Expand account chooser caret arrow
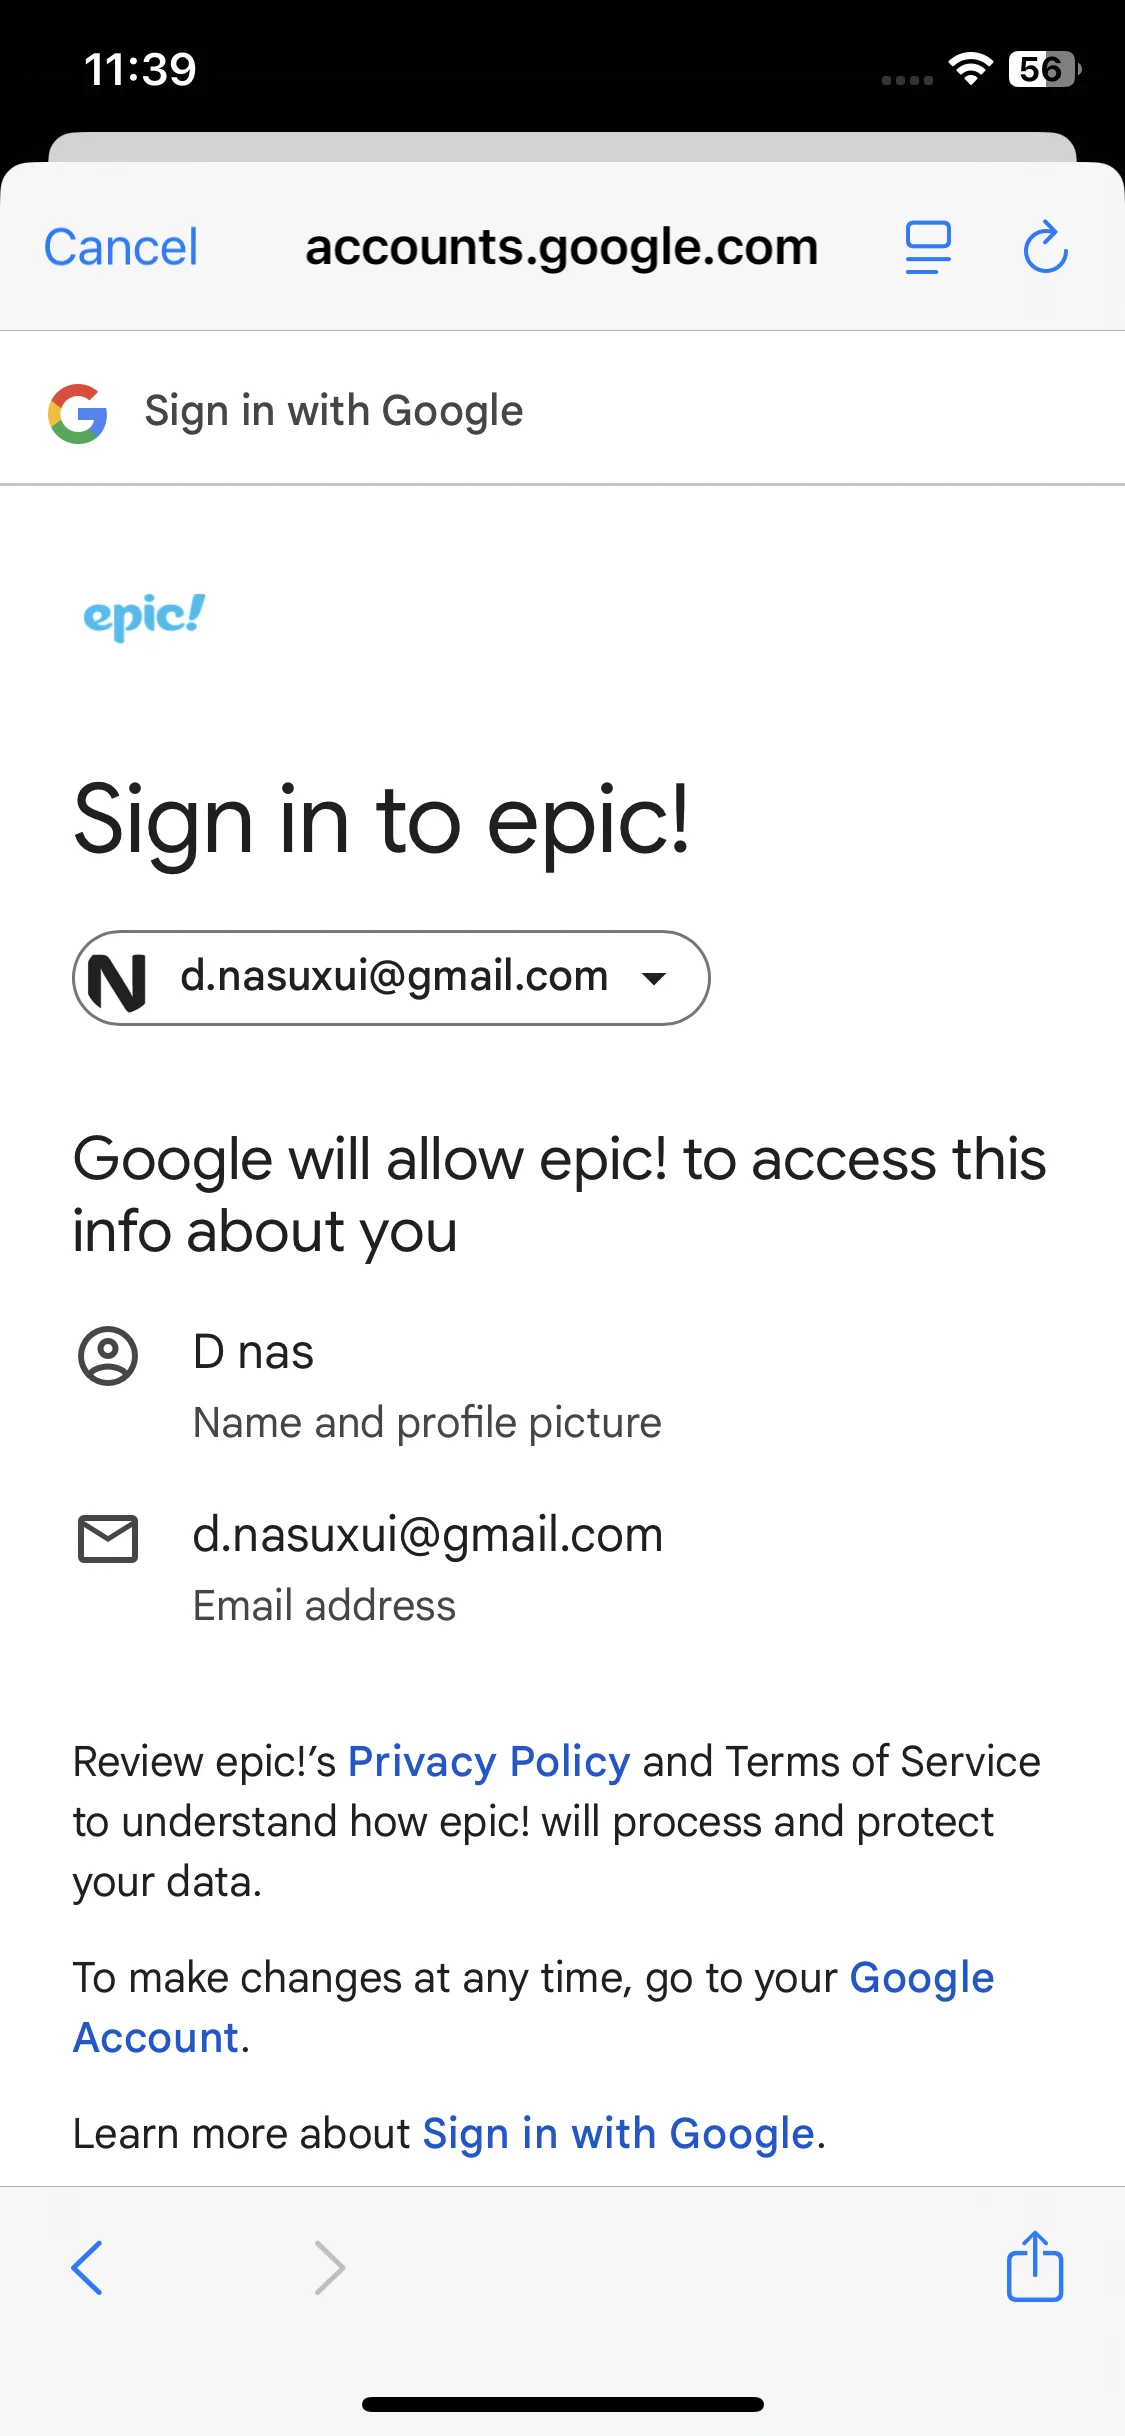 (x=655, y=979)
